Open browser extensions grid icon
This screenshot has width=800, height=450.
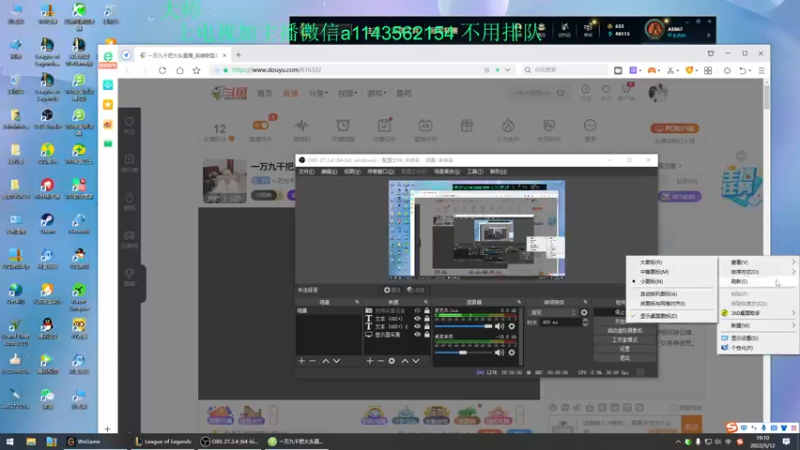[x=708, y=70]
